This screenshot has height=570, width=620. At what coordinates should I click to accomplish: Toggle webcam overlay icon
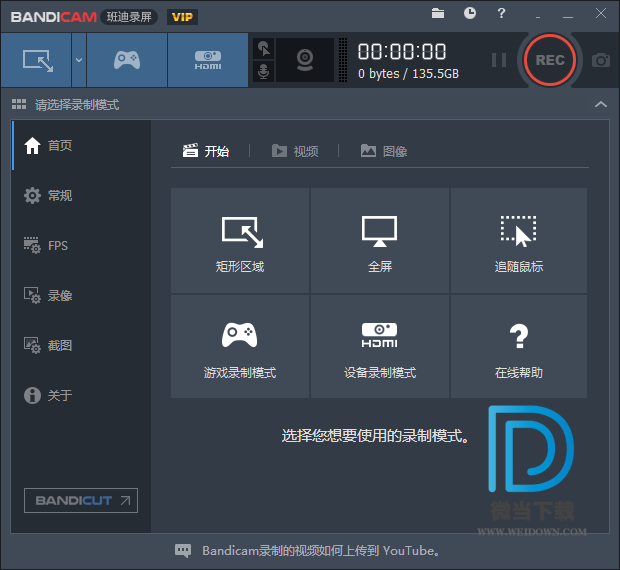(x=305, y=60)
